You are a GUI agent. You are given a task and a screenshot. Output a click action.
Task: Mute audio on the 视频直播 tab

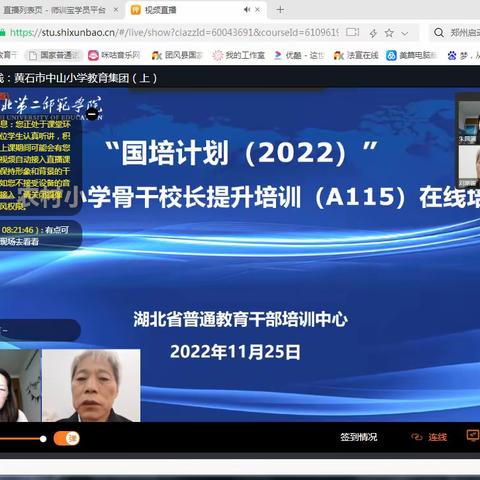tap(247, 10)
